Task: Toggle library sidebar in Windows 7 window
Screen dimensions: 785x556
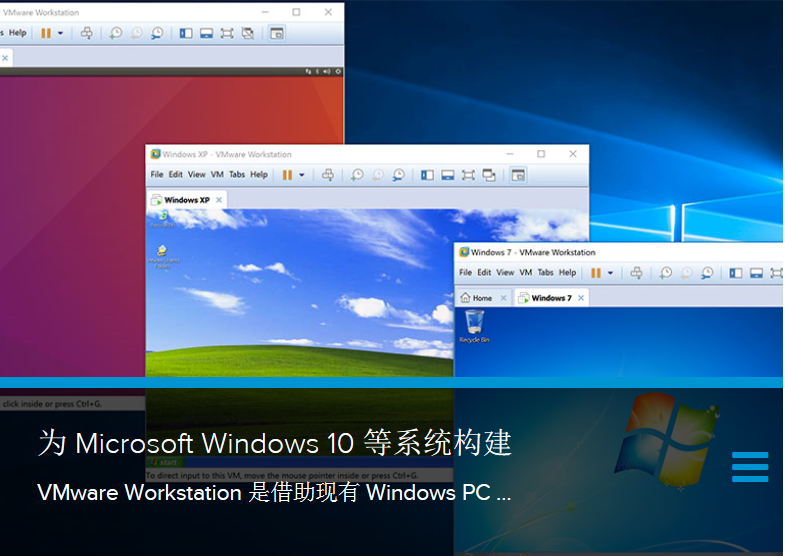Action: click(x=735, y=273)
